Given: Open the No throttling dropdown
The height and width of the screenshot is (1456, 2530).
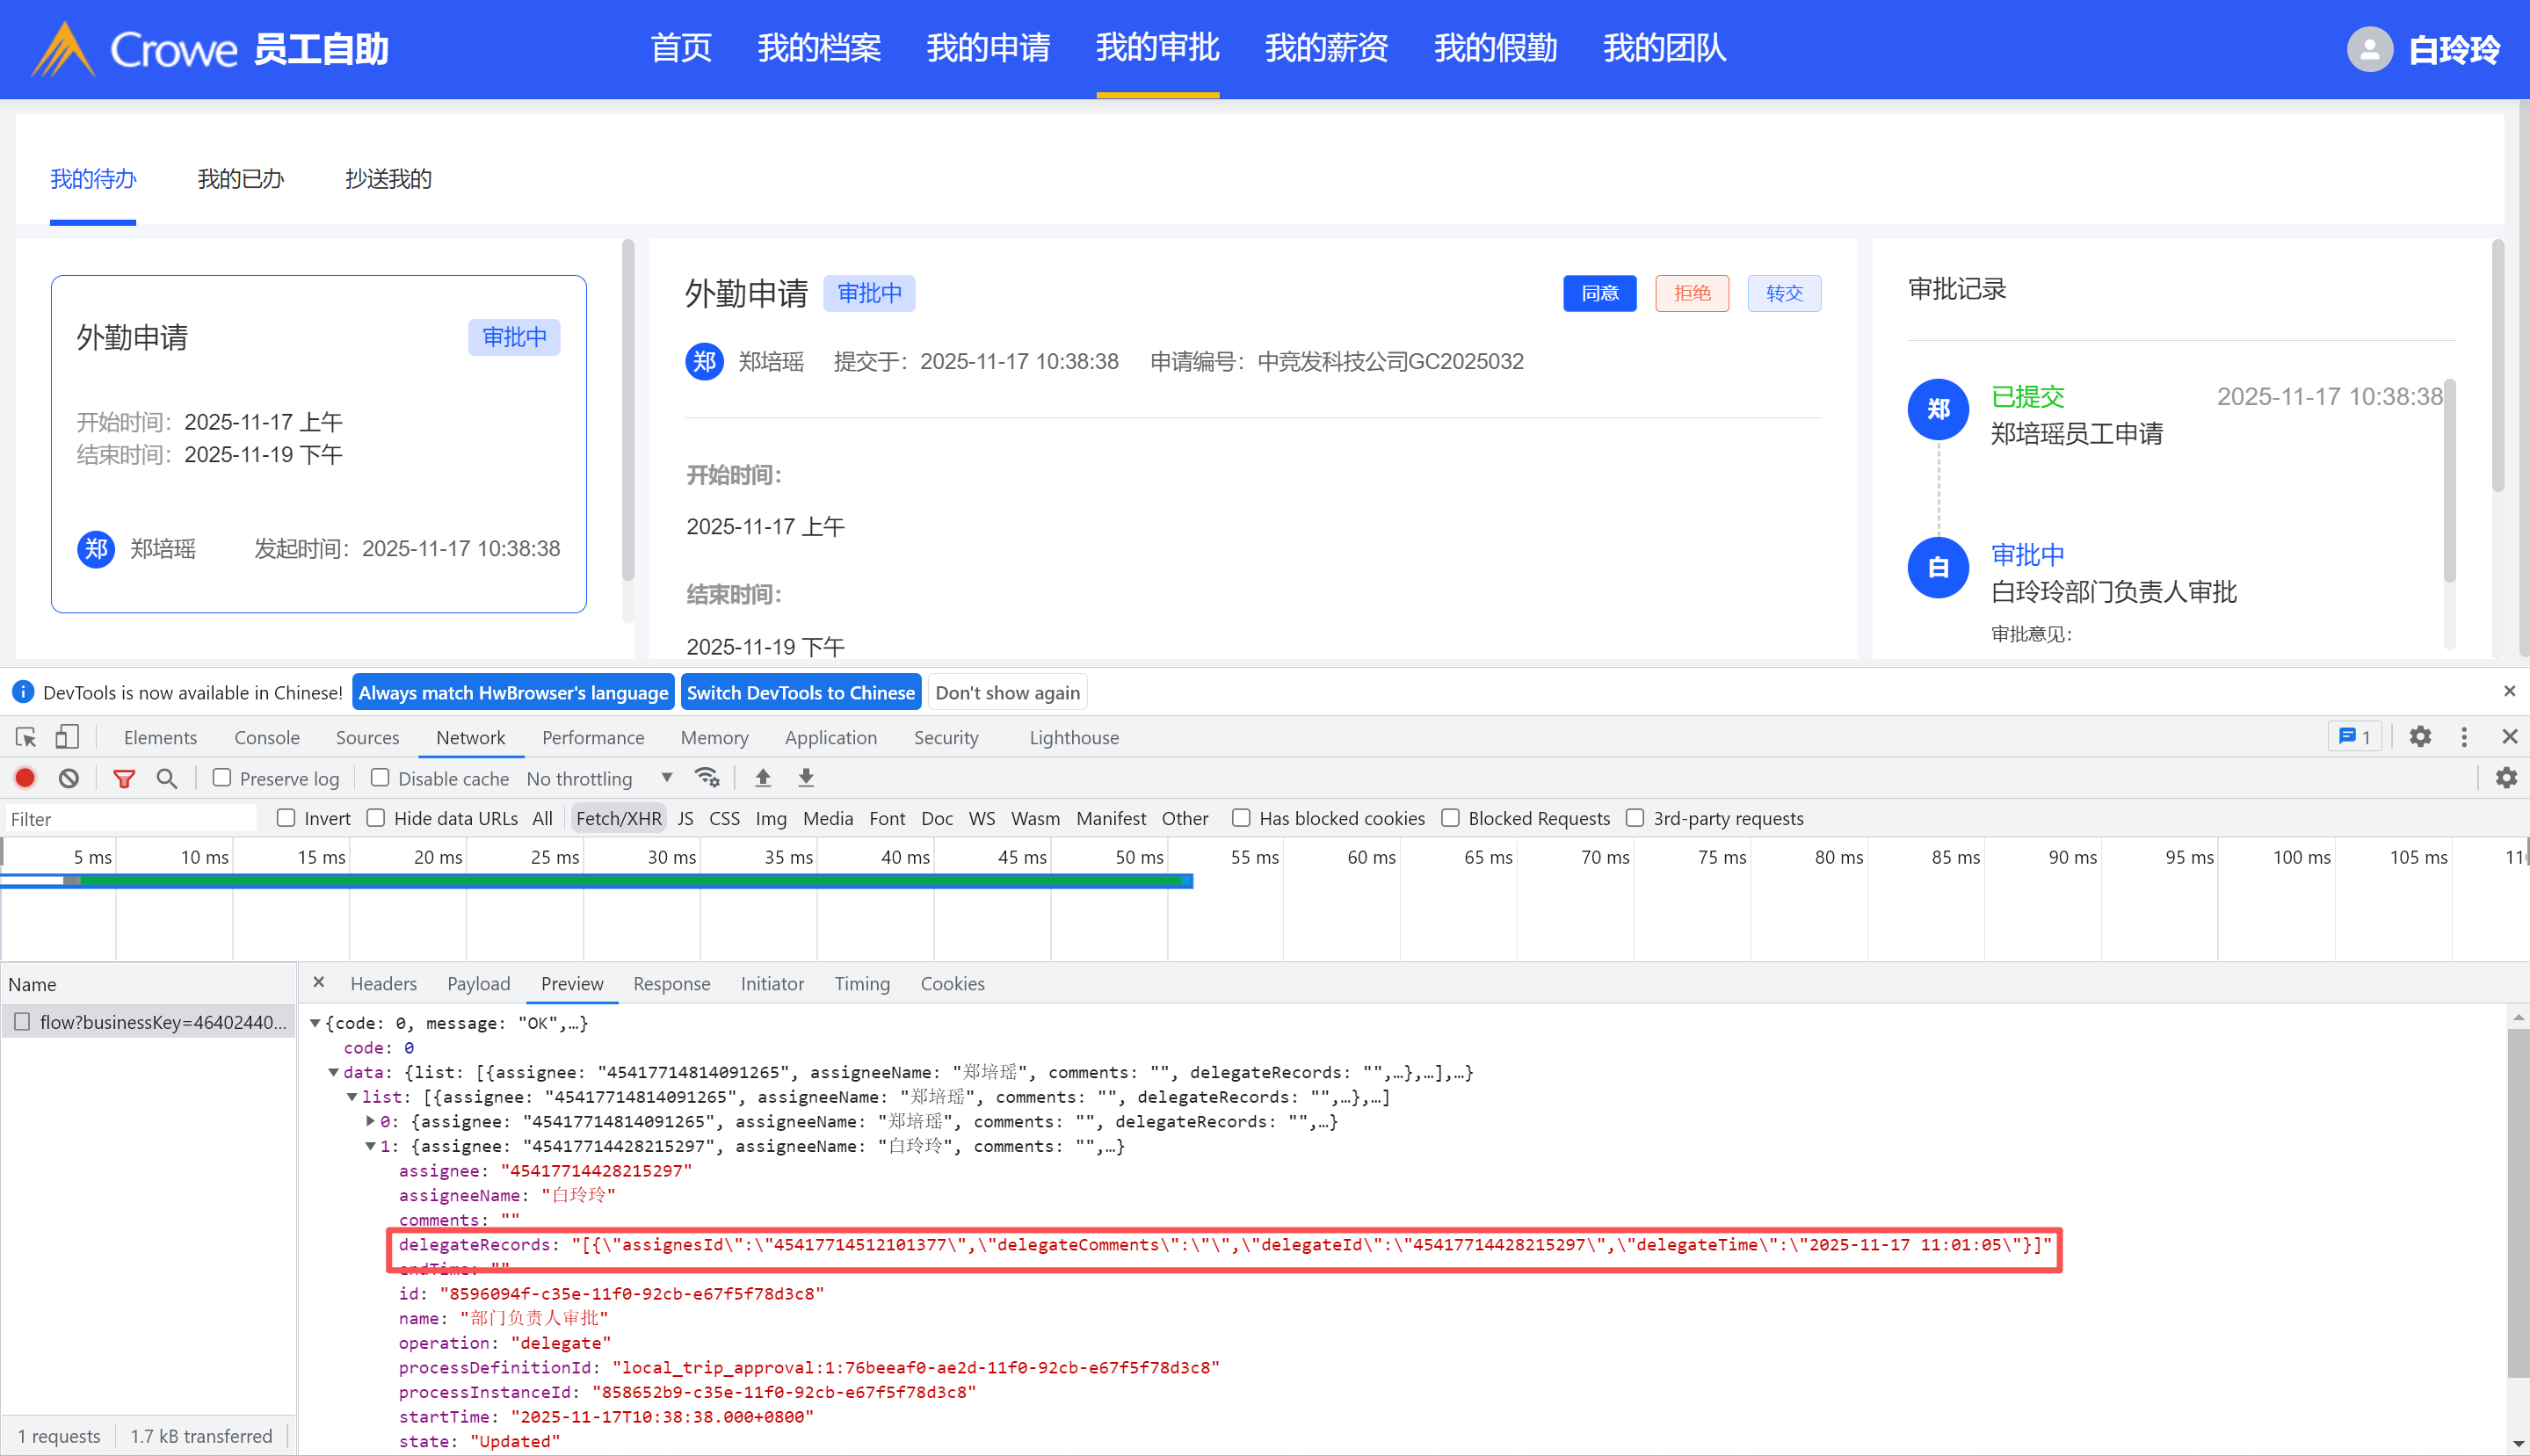Looking at the screenshot, I should coord(600,778).
